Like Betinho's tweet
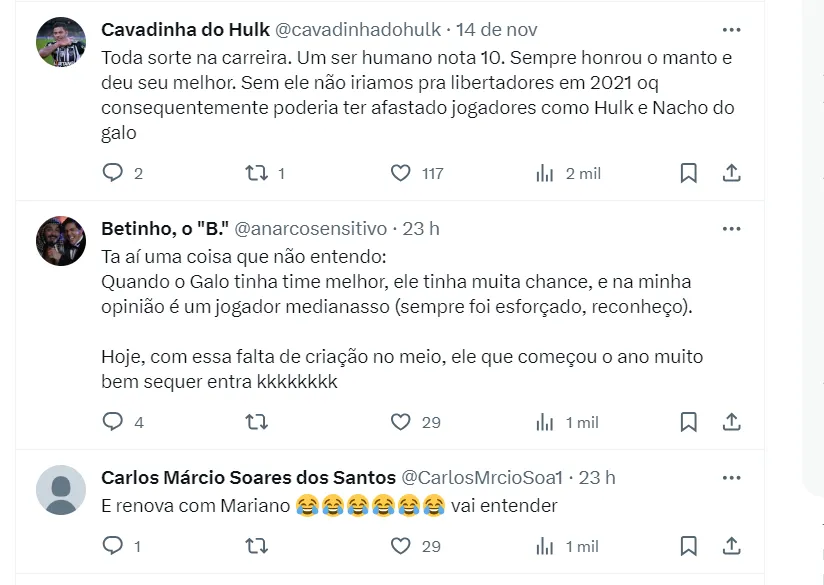The width and height of the screenshot is (824, 585). [400, 422]
